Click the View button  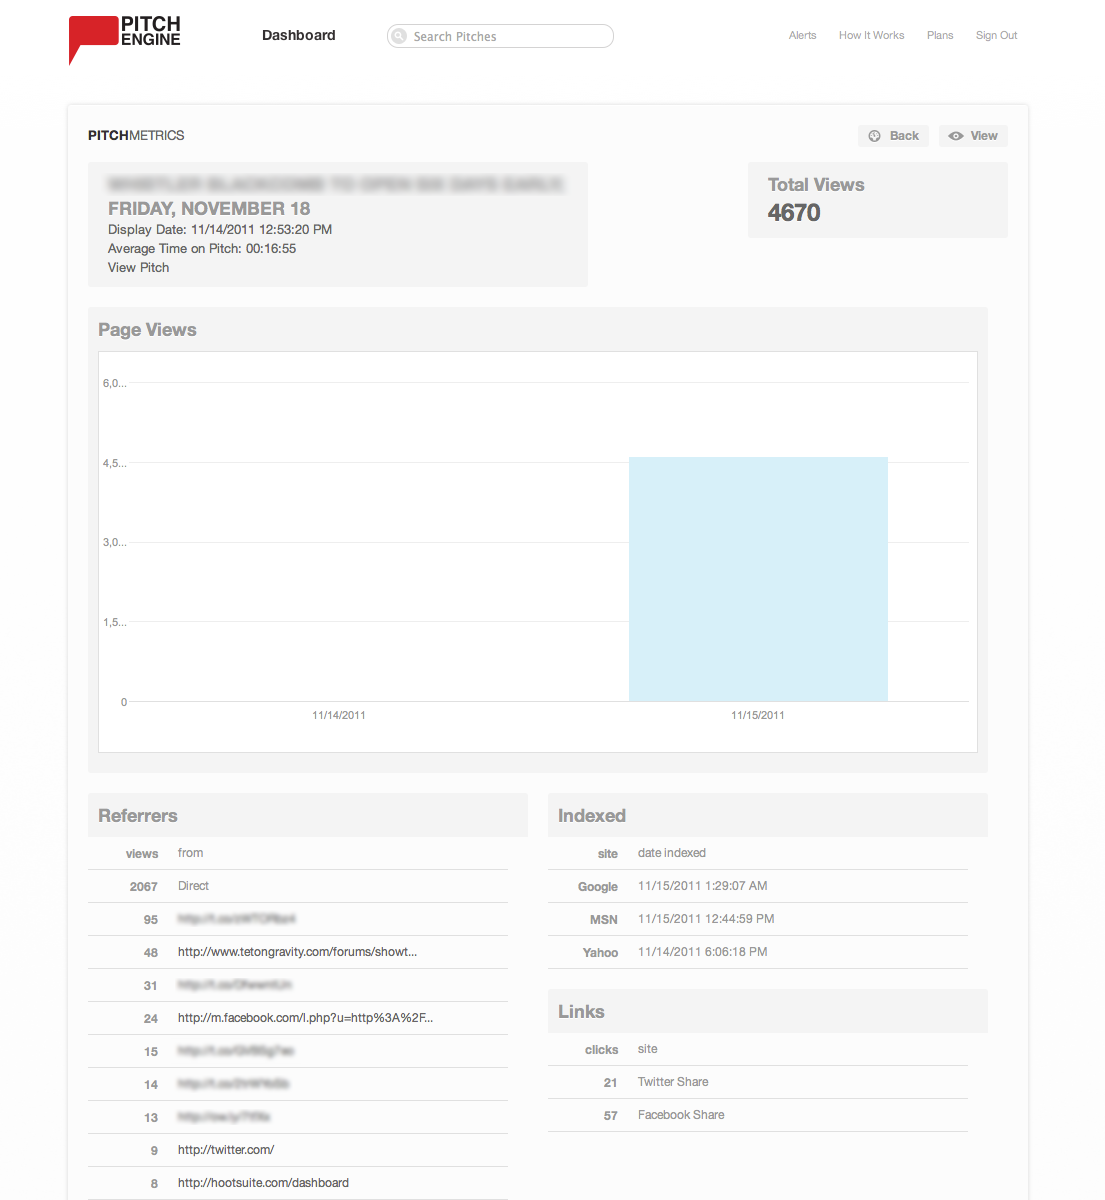click(973, 136)
